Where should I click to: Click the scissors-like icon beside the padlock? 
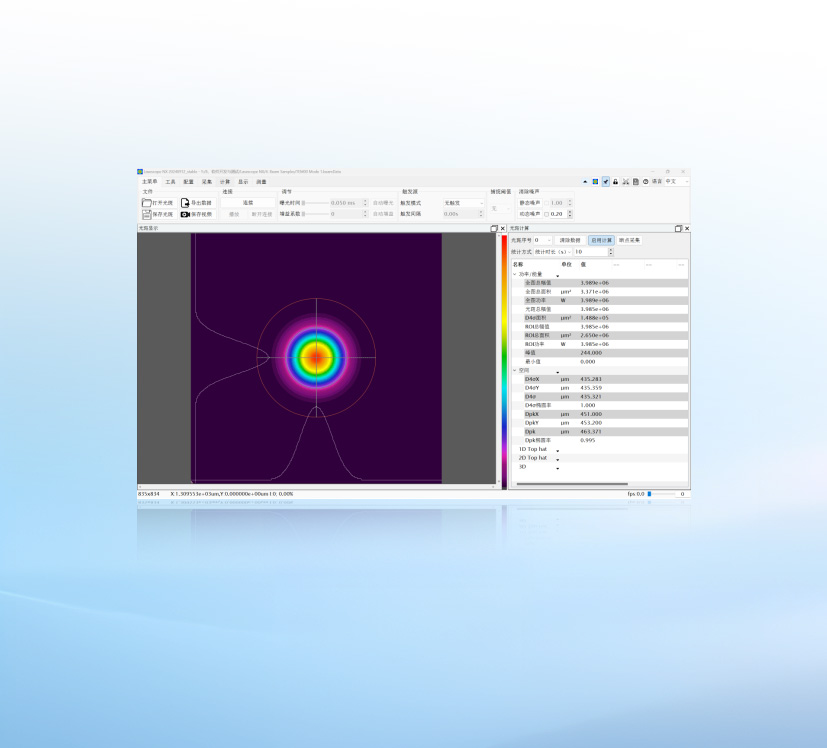626,181
